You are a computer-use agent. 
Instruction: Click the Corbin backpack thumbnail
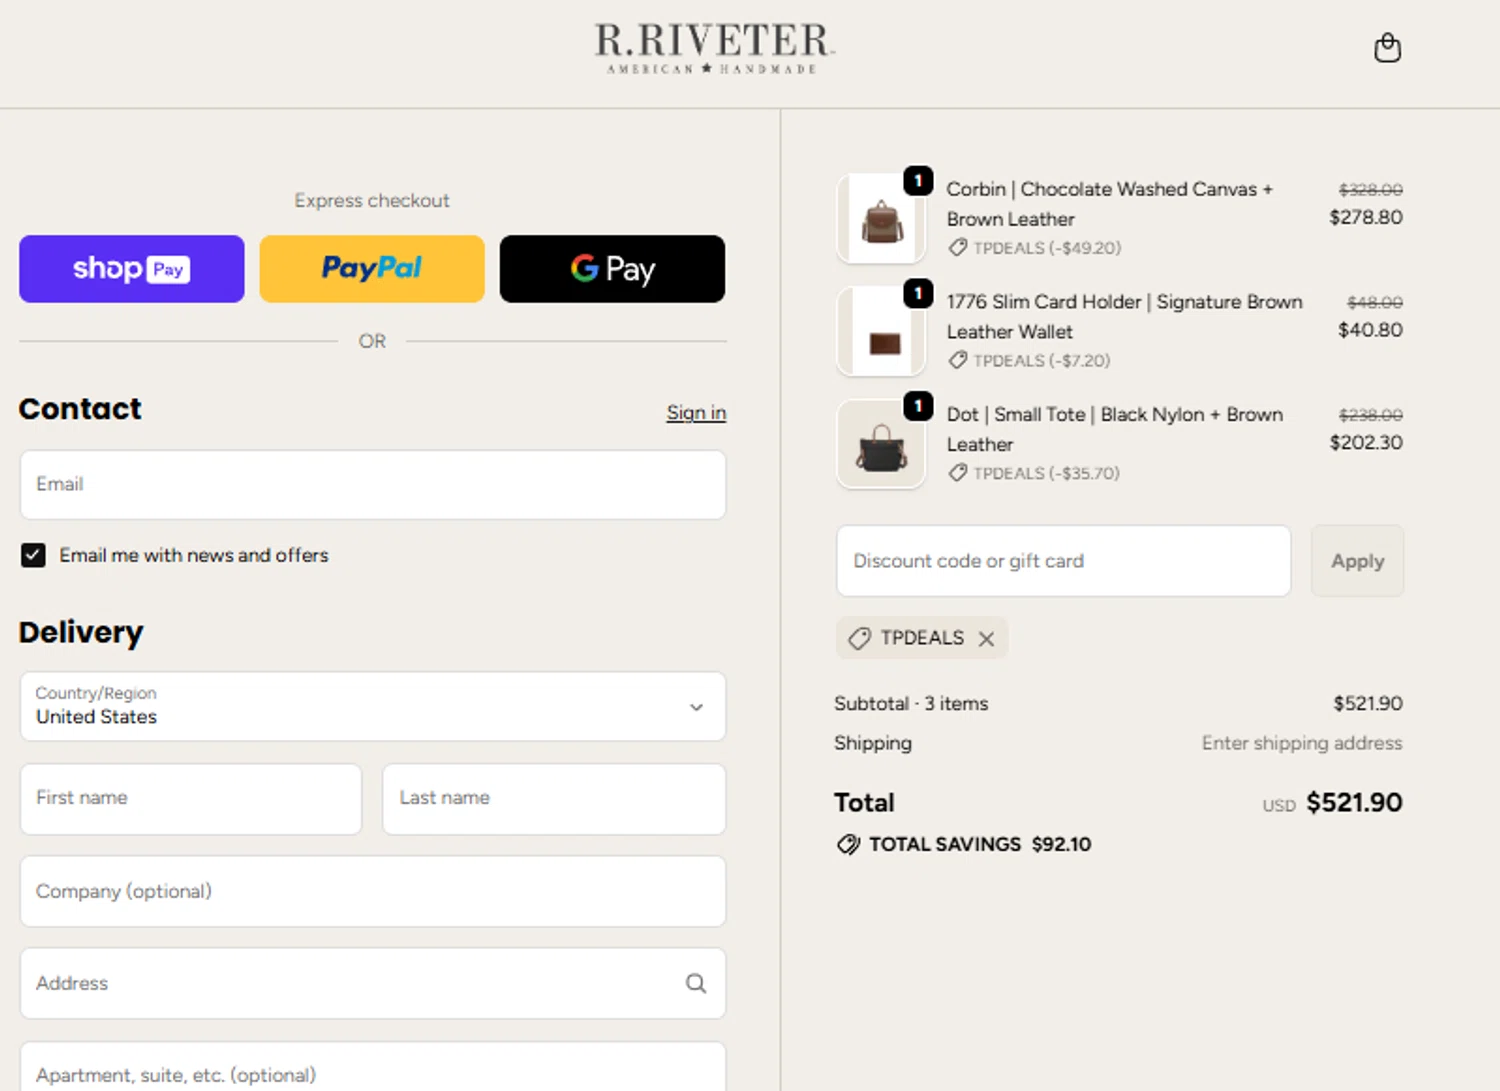(881, 219)
